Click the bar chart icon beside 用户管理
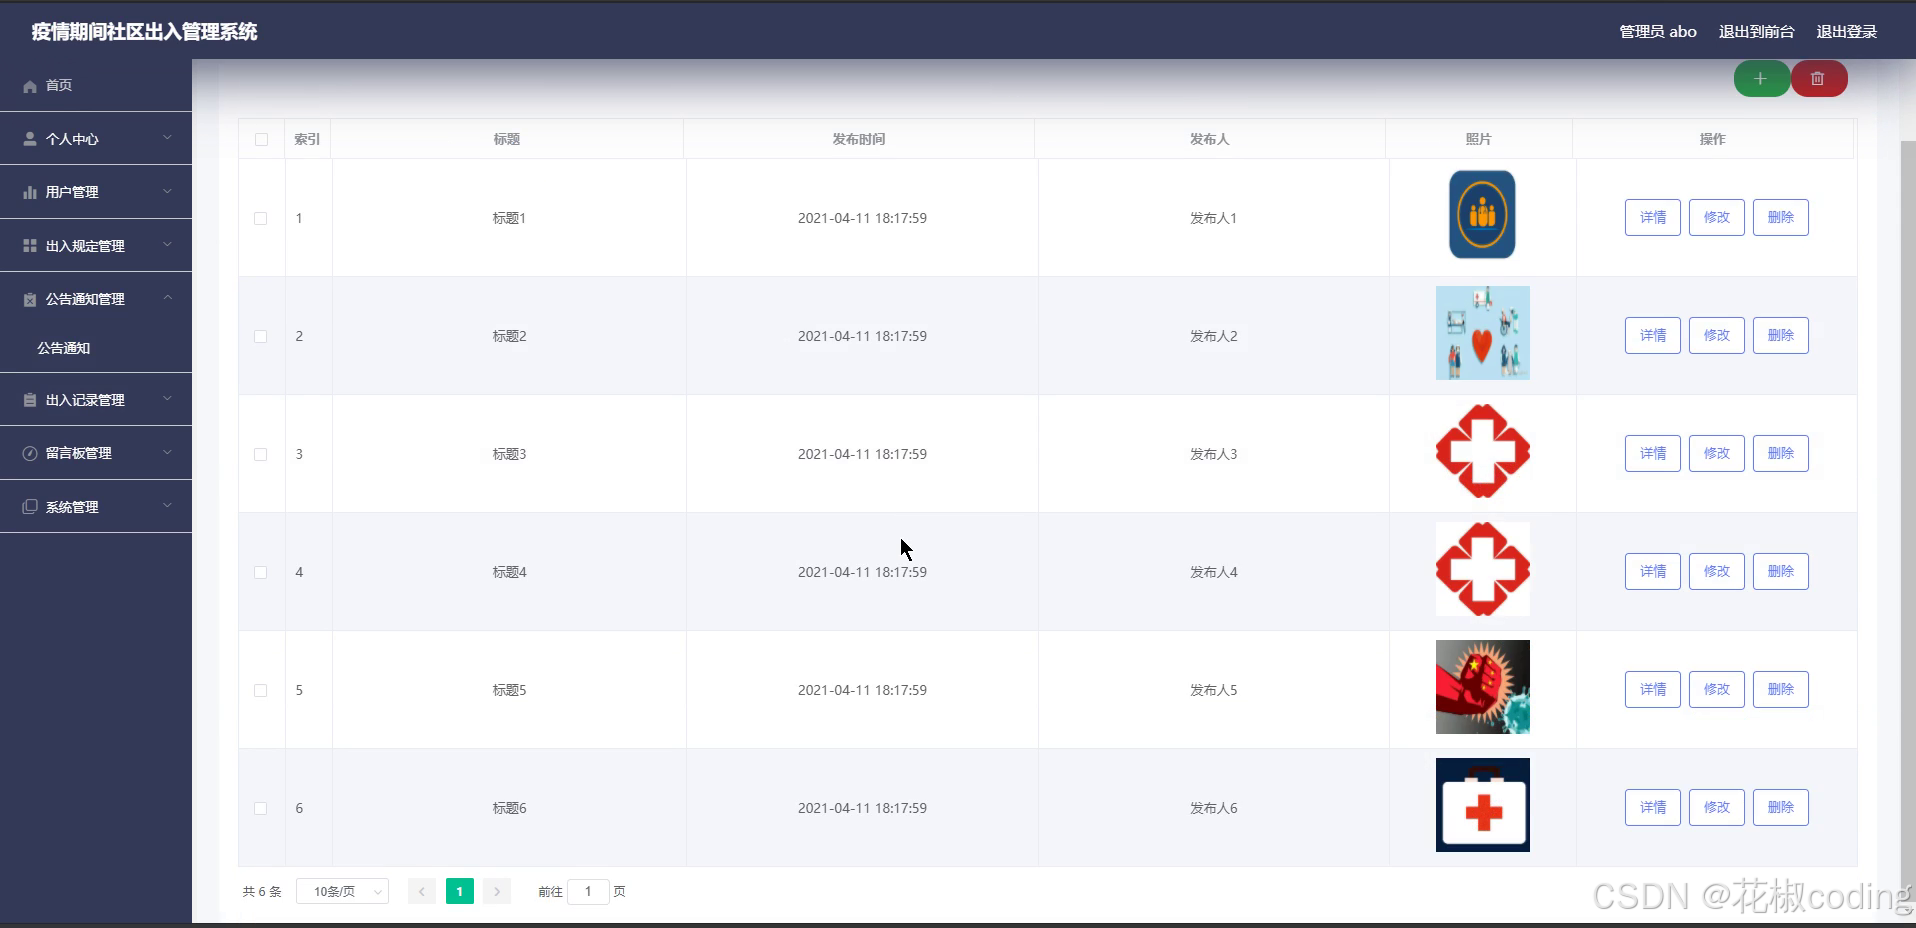This screenshot has width=1916, height=928. coord(30,192)
